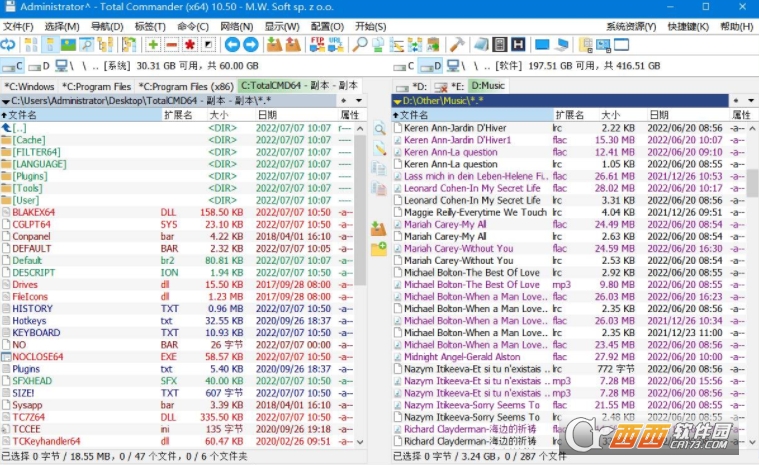Switch to the C:Windows tab
Screen dimensions: 759x465
(x=31, y=86)
